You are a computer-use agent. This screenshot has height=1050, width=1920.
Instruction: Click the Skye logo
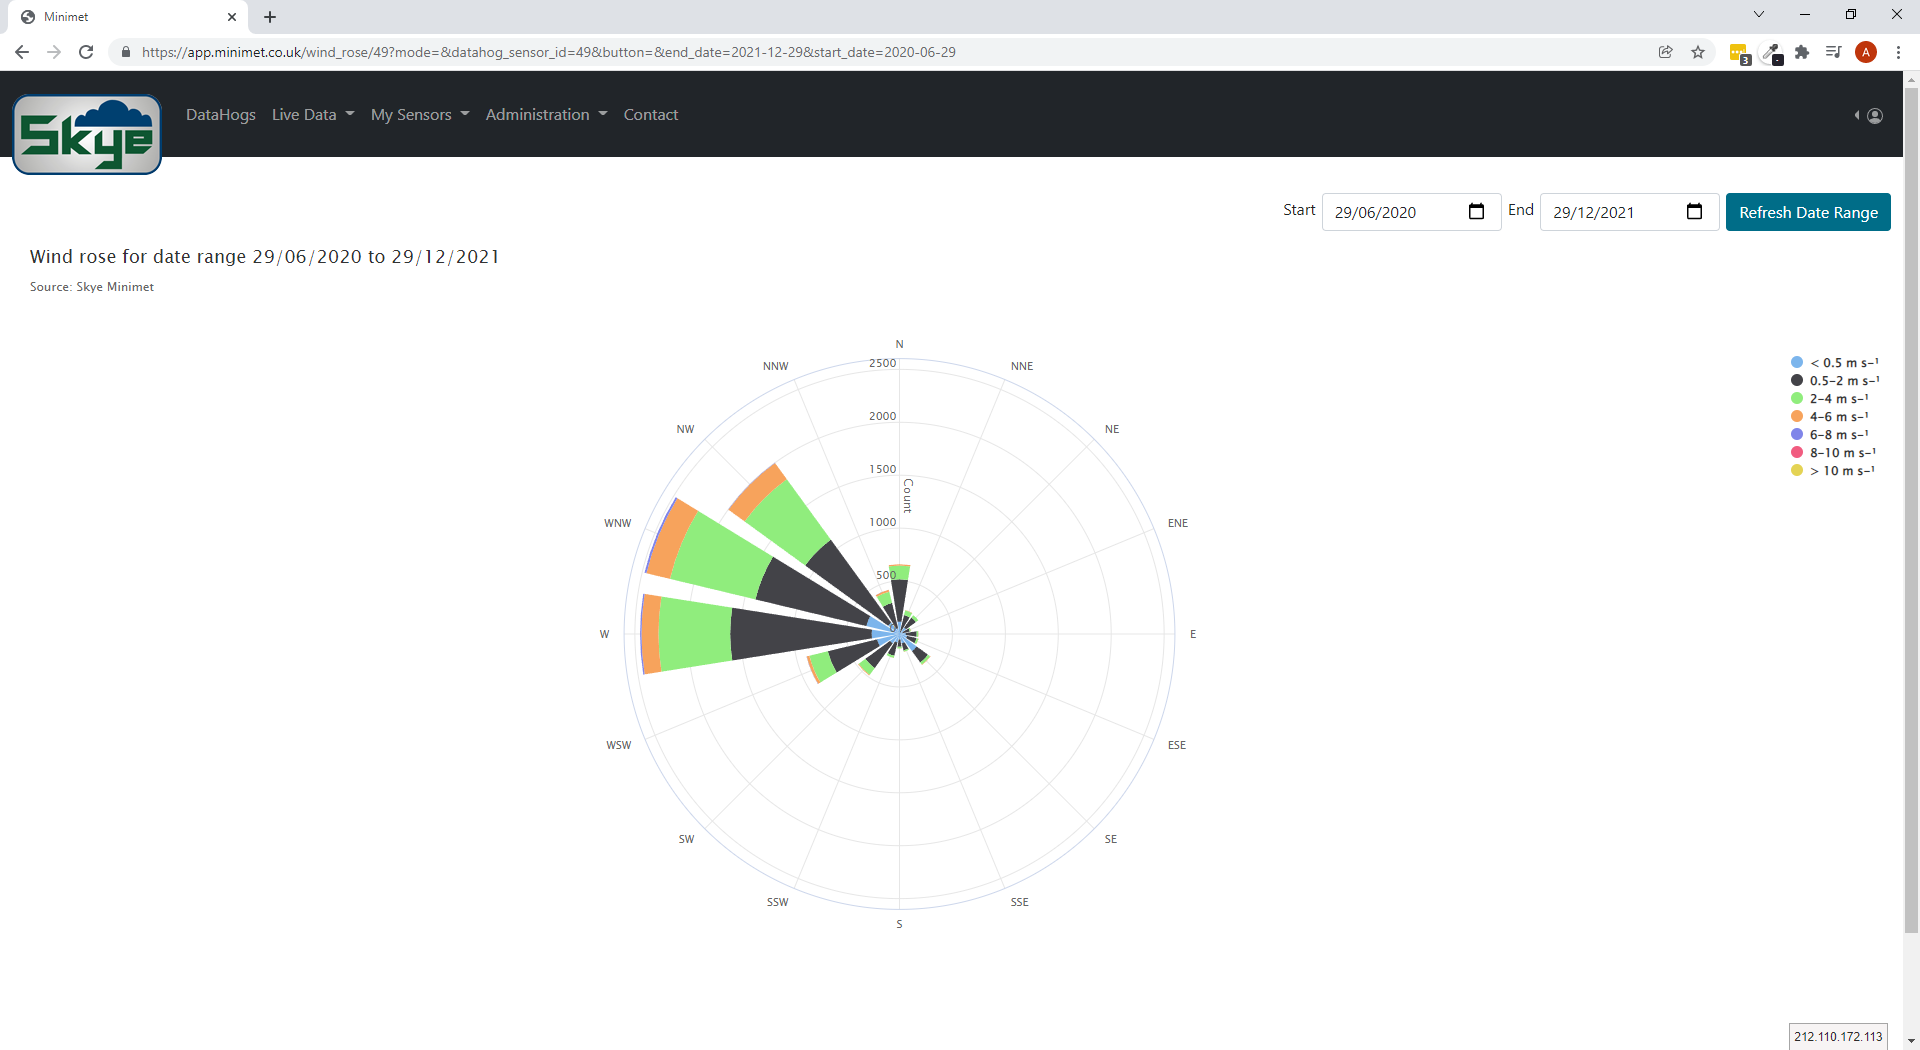pos(87,135)
